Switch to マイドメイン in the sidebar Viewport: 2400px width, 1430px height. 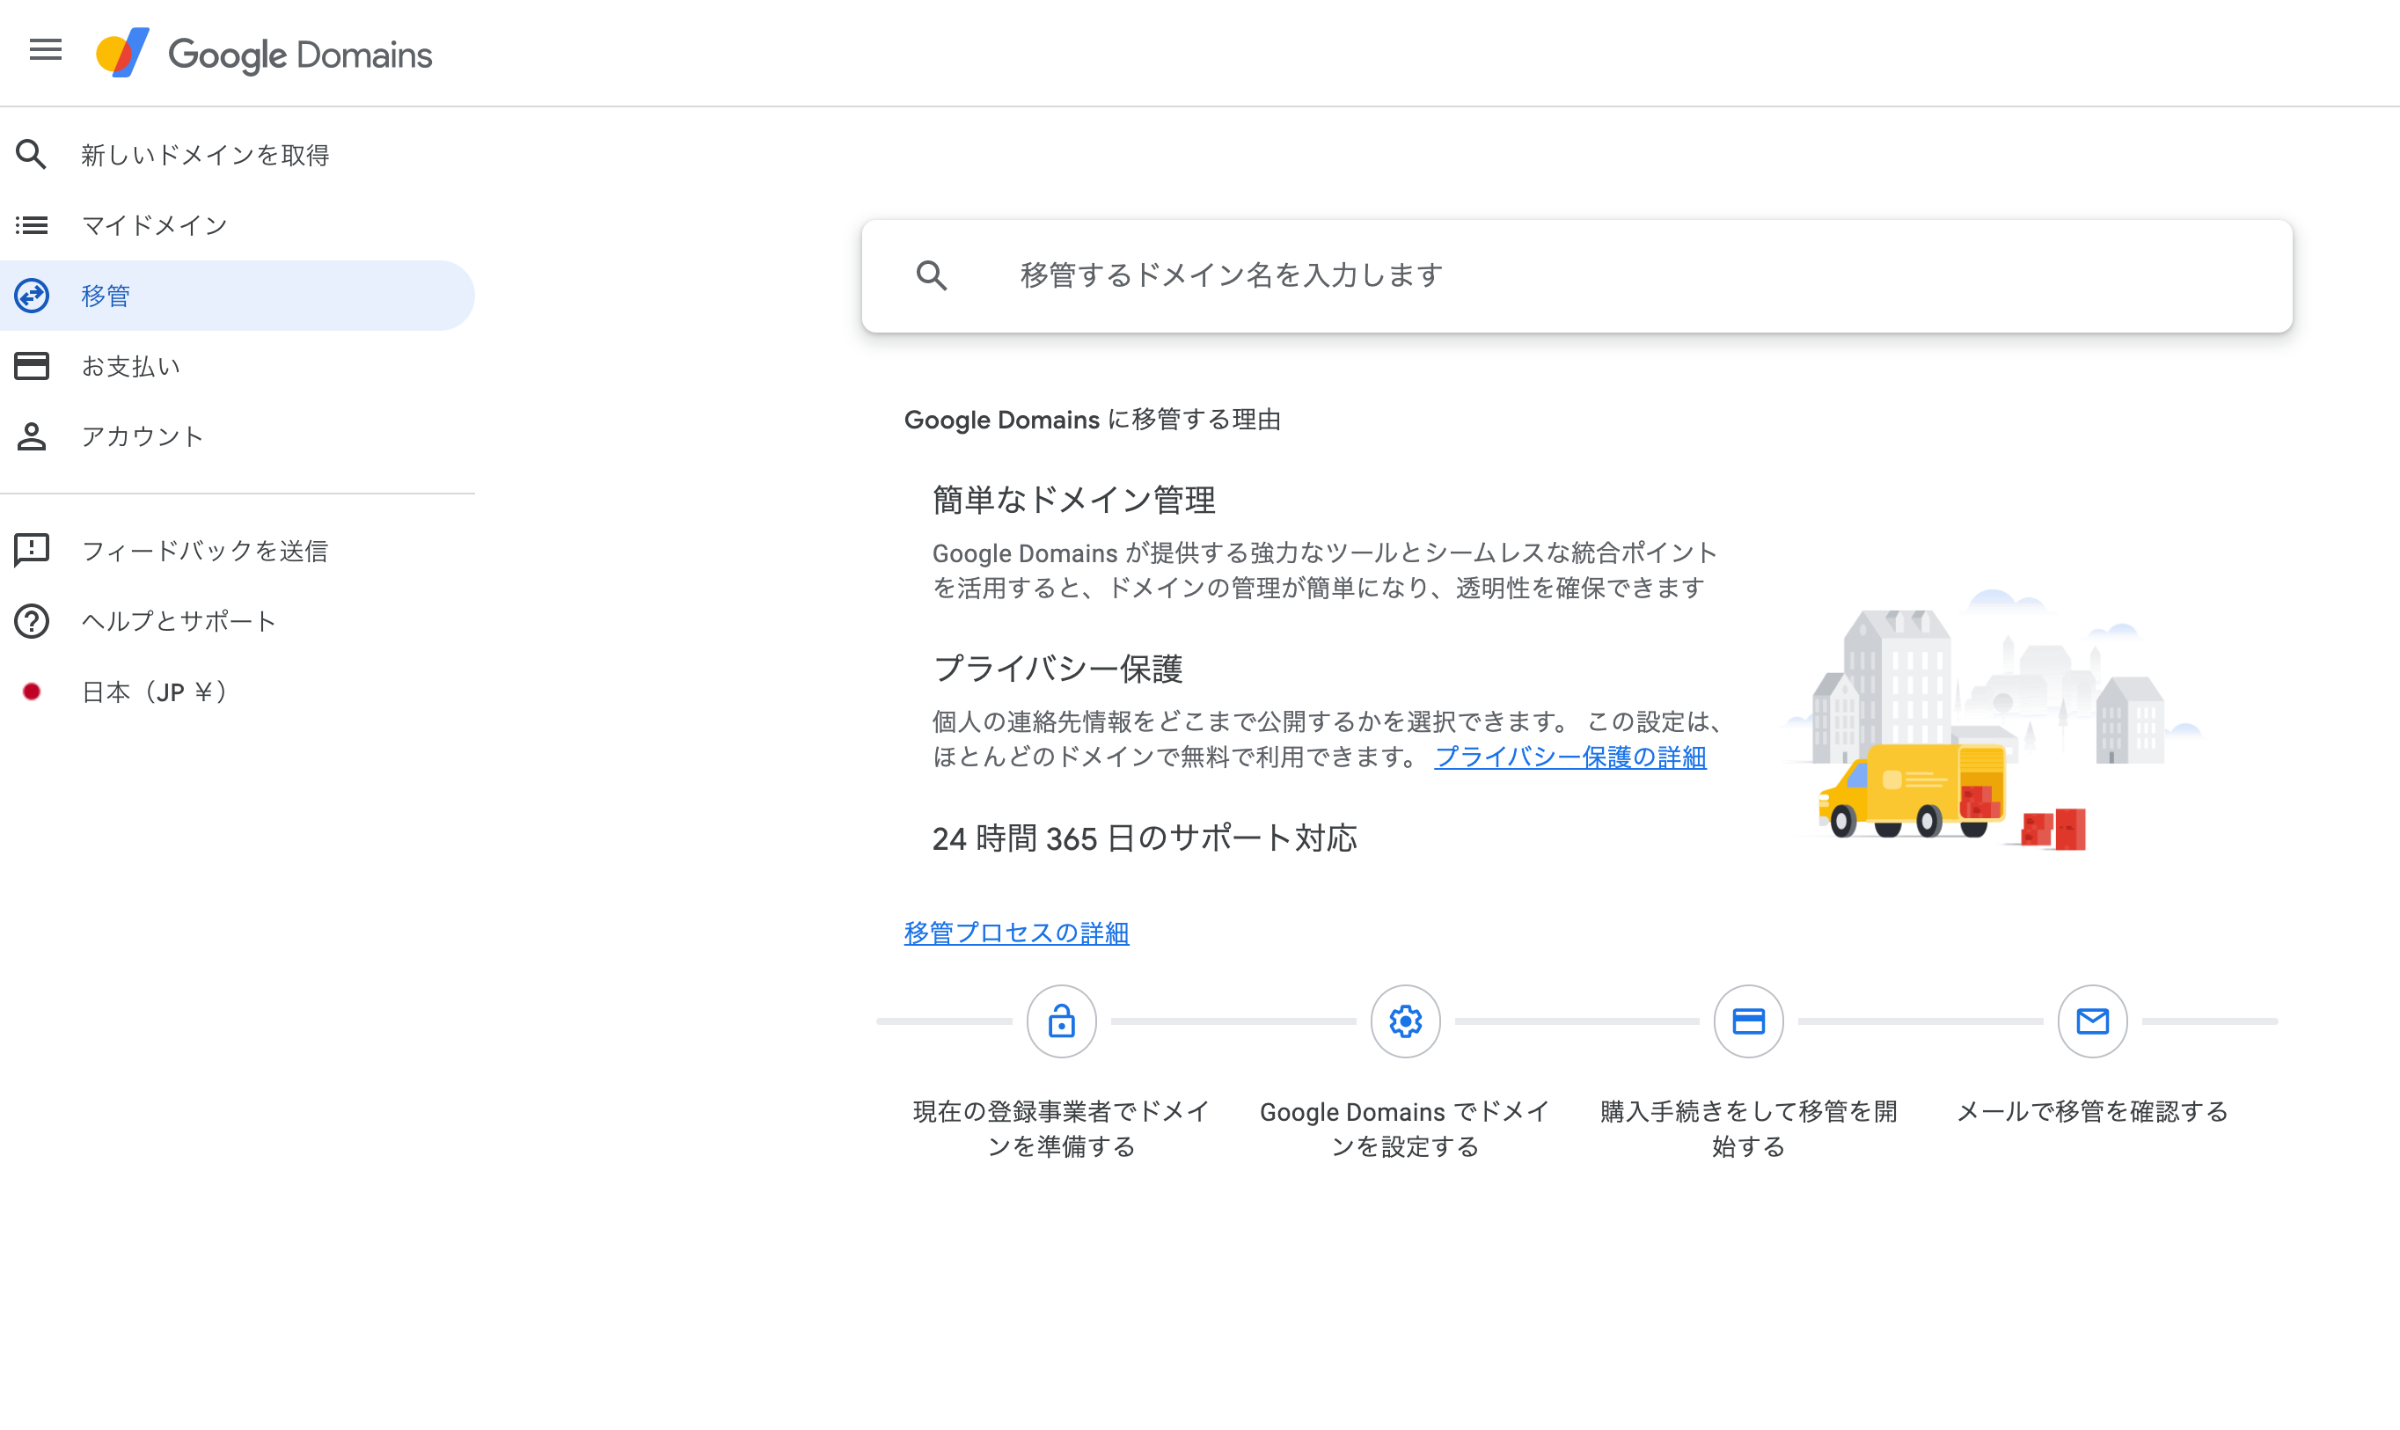click(x=155, y=225)
